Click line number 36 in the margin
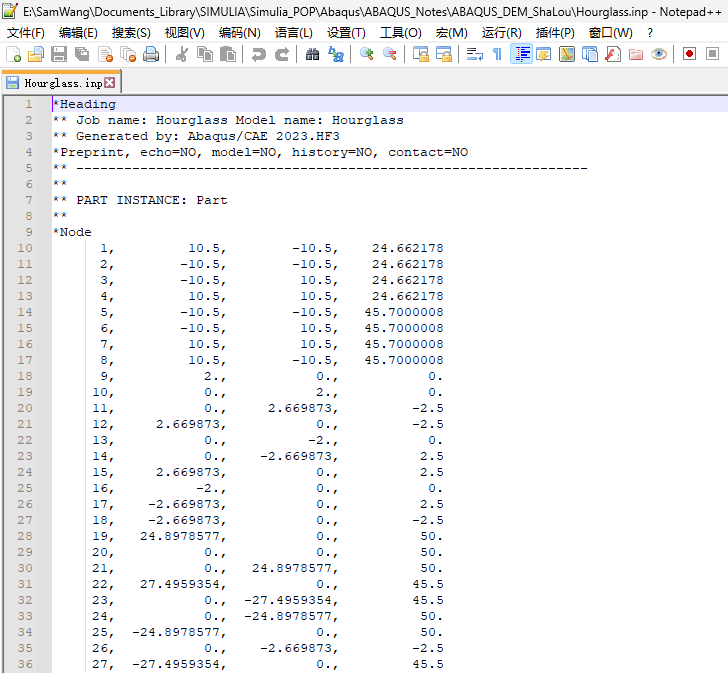 coord(25,664)
